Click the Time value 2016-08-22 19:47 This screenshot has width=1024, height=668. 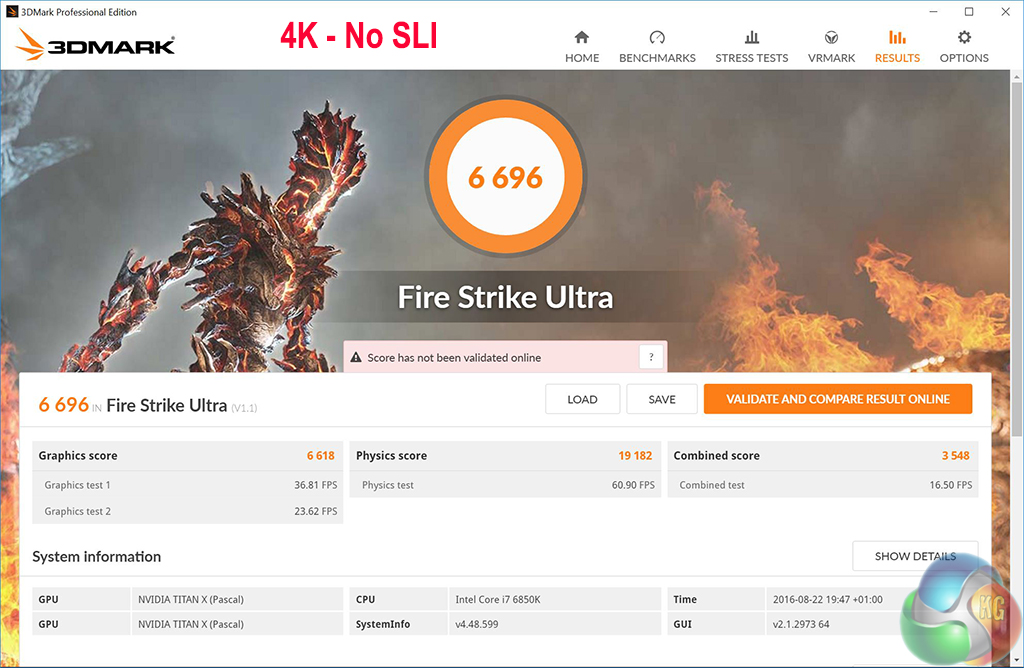[x=827, y=599]
